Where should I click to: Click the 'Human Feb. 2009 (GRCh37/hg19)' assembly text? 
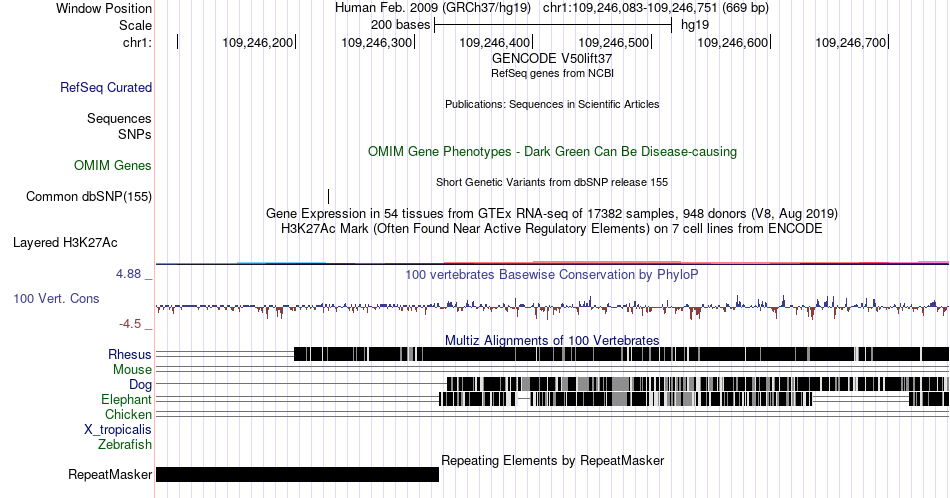(433, 8)
